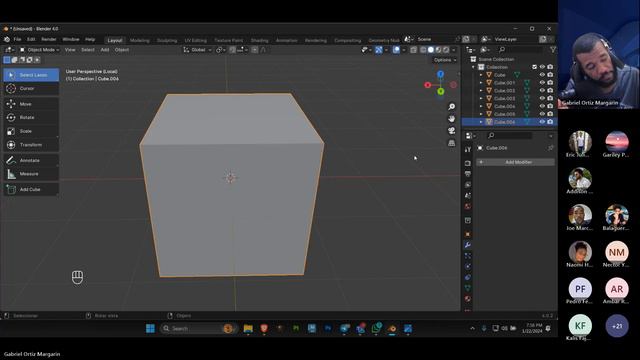This screenshot has width=640, height=360.
Task: Click the taskbar Search box
Action: [198, 329]
